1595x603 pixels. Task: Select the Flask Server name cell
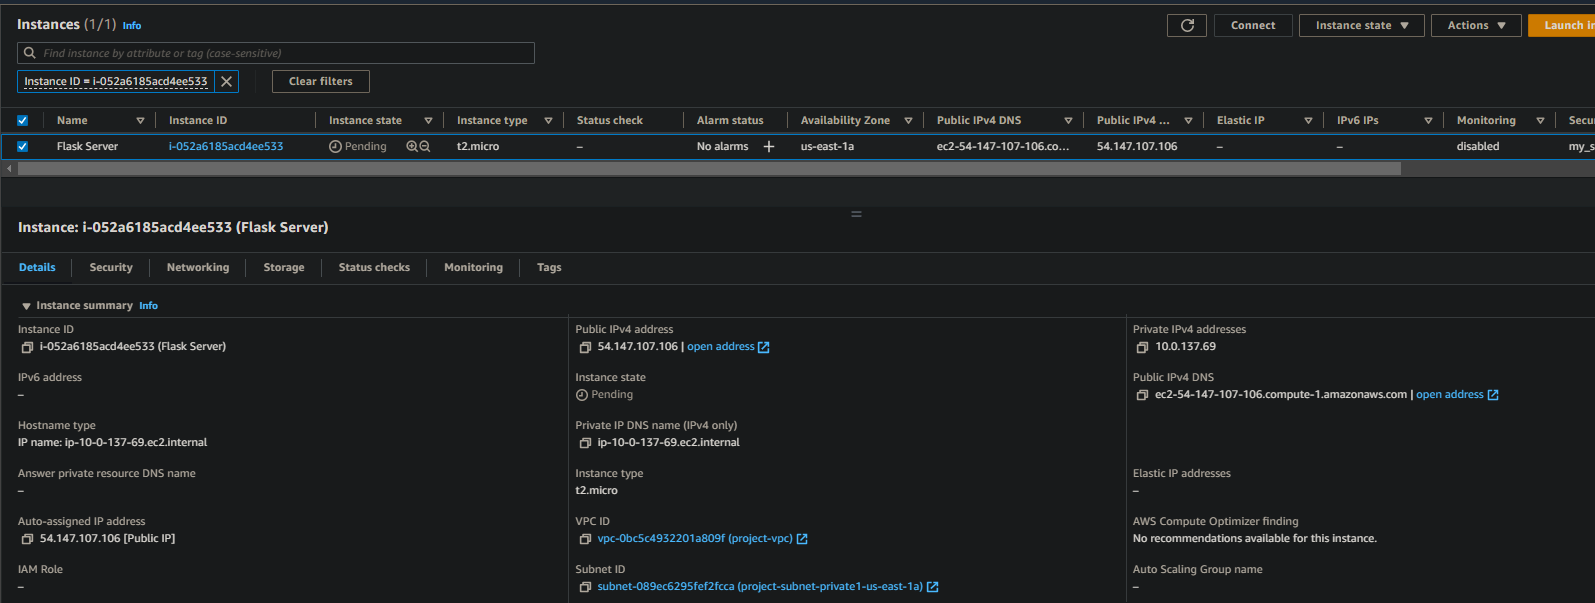[x=87, y=147]
